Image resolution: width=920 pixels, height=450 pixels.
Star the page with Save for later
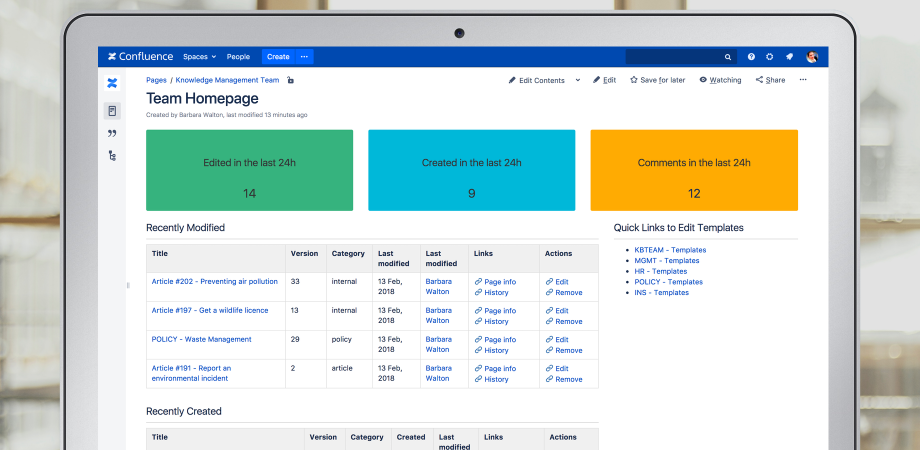(x=658, y=80)
